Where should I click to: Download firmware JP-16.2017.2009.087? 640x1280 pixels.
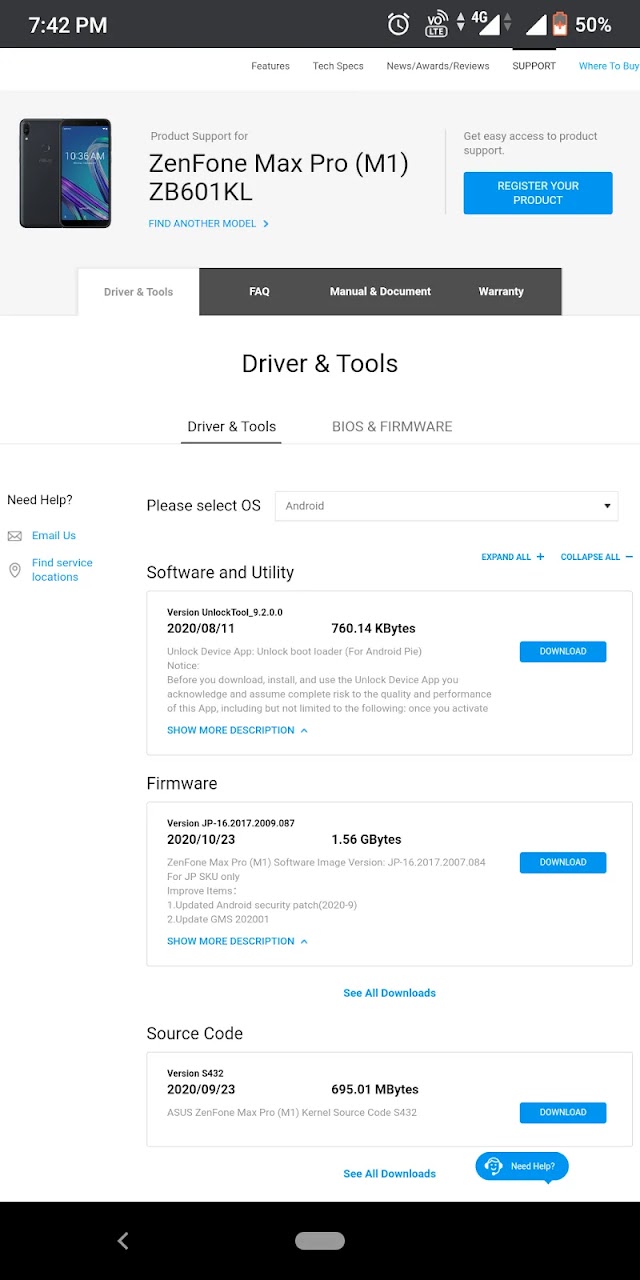(563, 862)
